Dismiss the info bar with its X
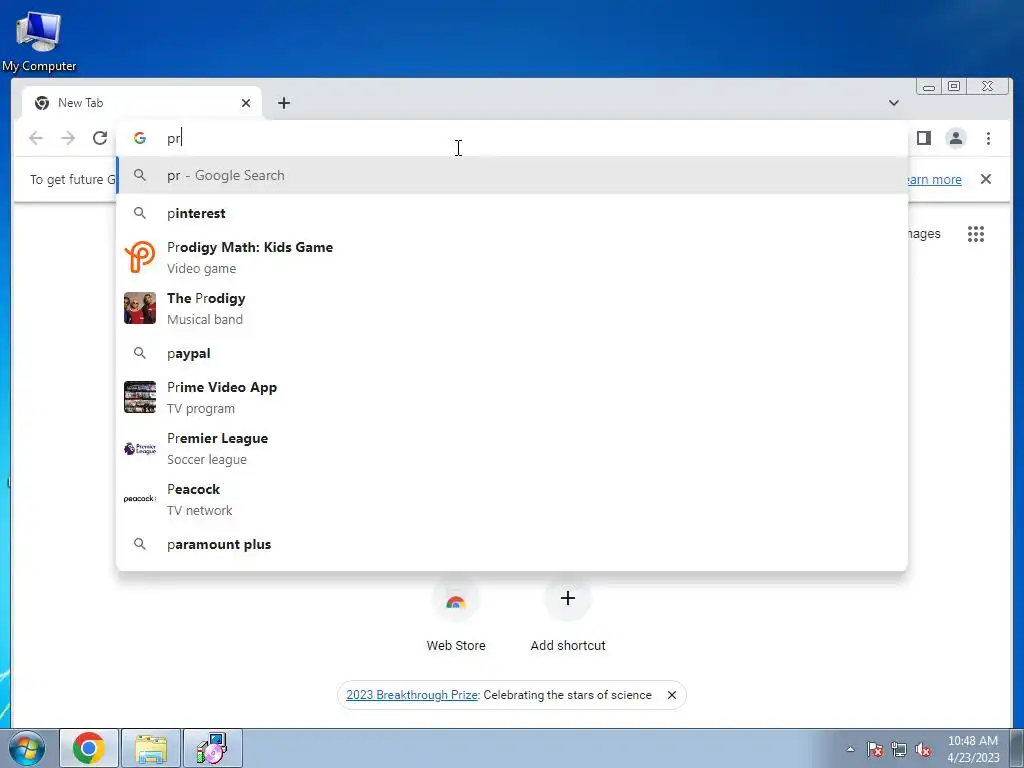The image size is (1024, 768). coord(986,179)
